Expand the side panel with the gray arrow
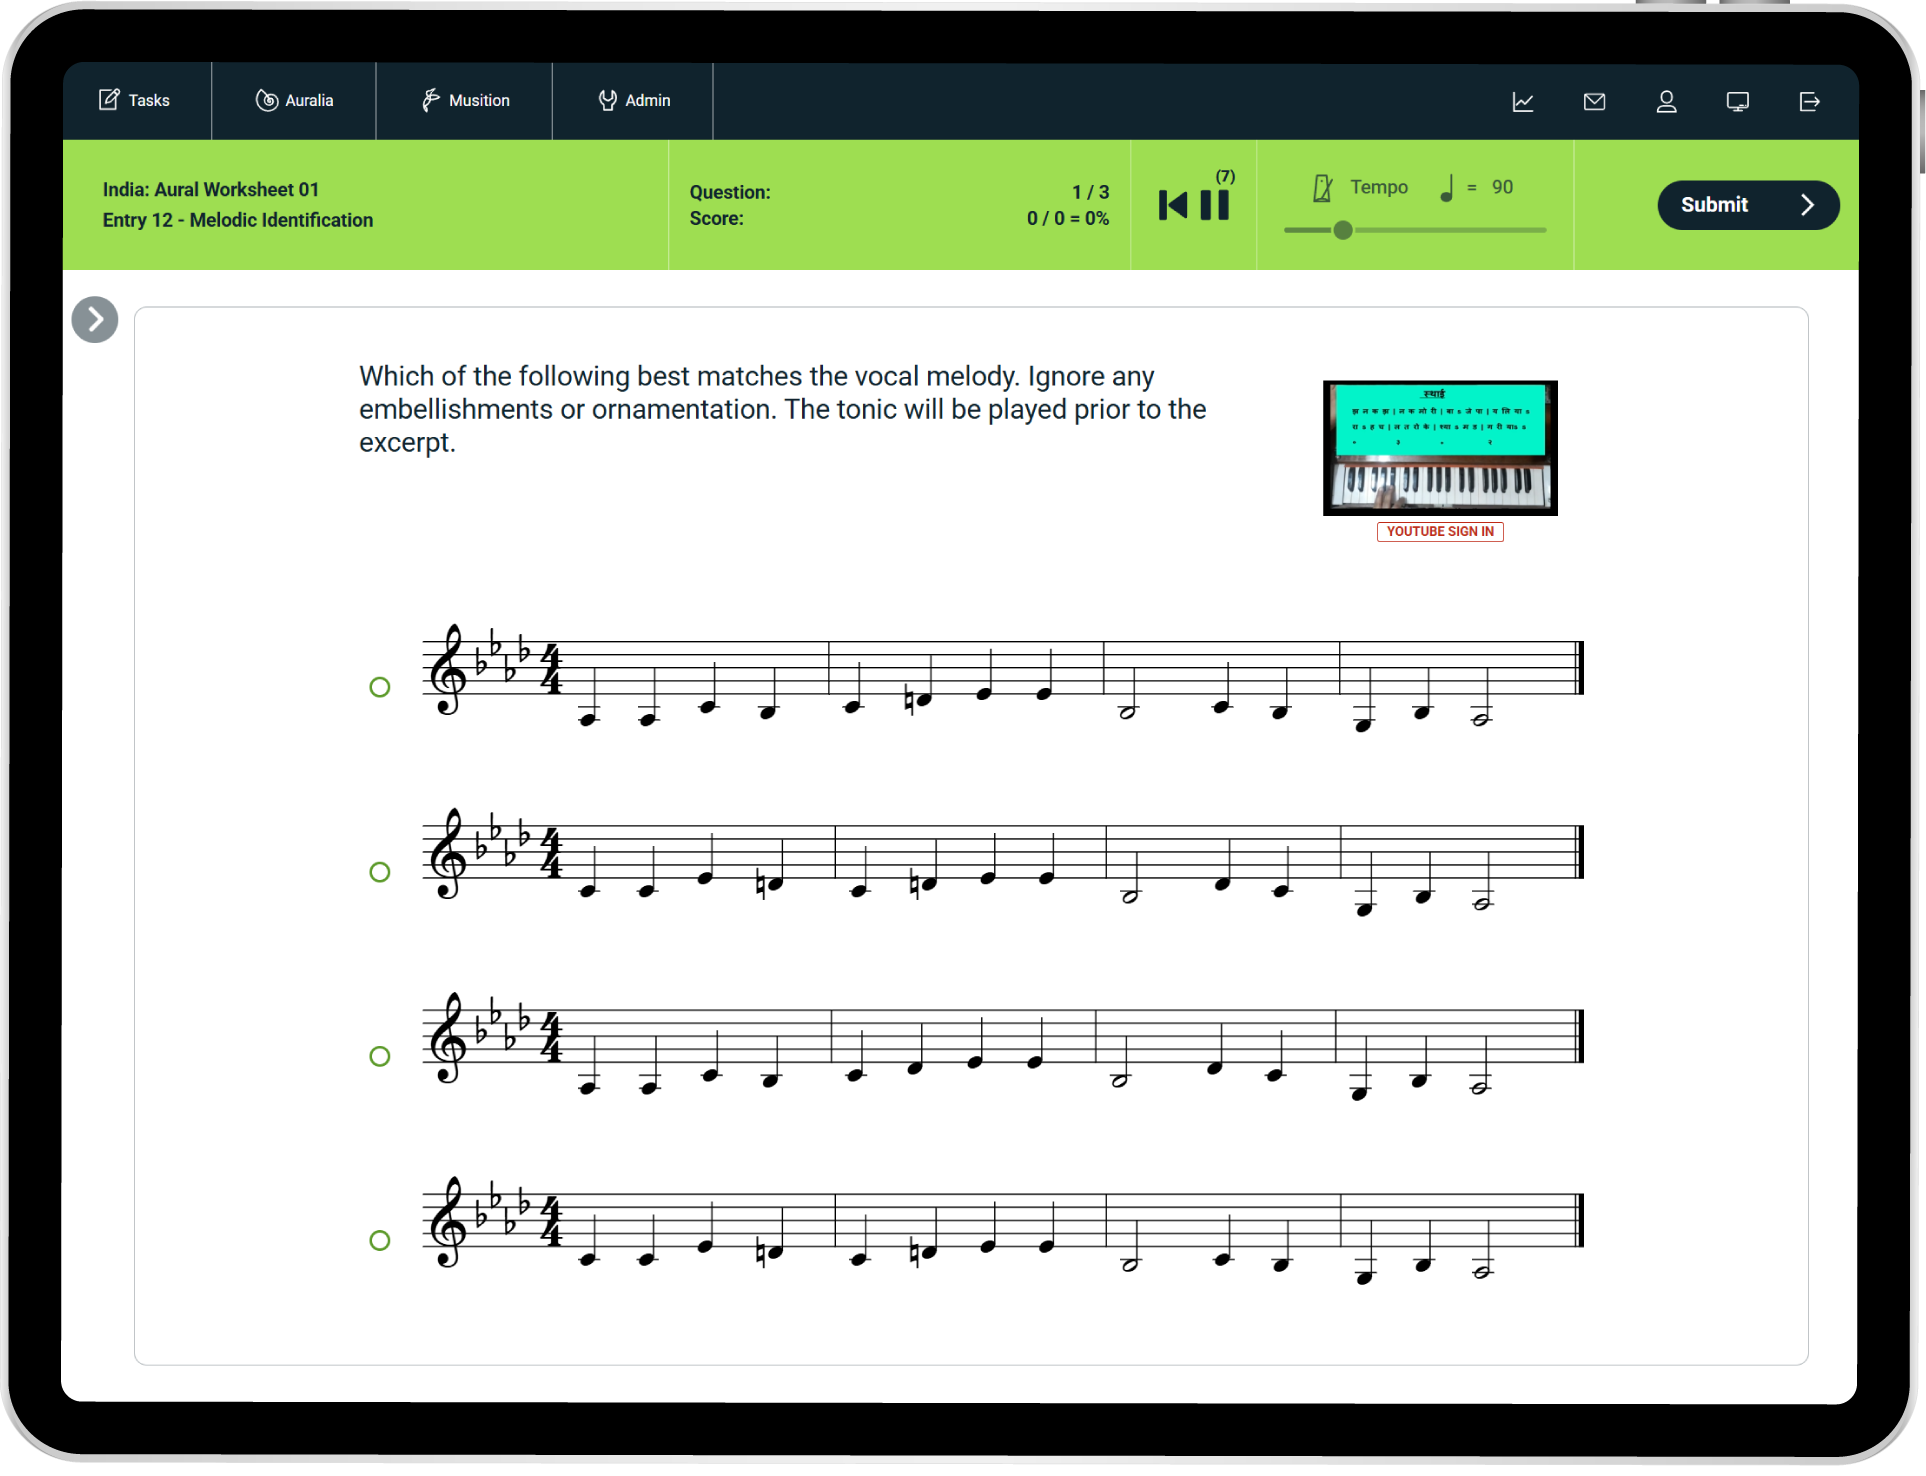The height and width of the screenshot is (1476, 1926). tap(95, 320)
